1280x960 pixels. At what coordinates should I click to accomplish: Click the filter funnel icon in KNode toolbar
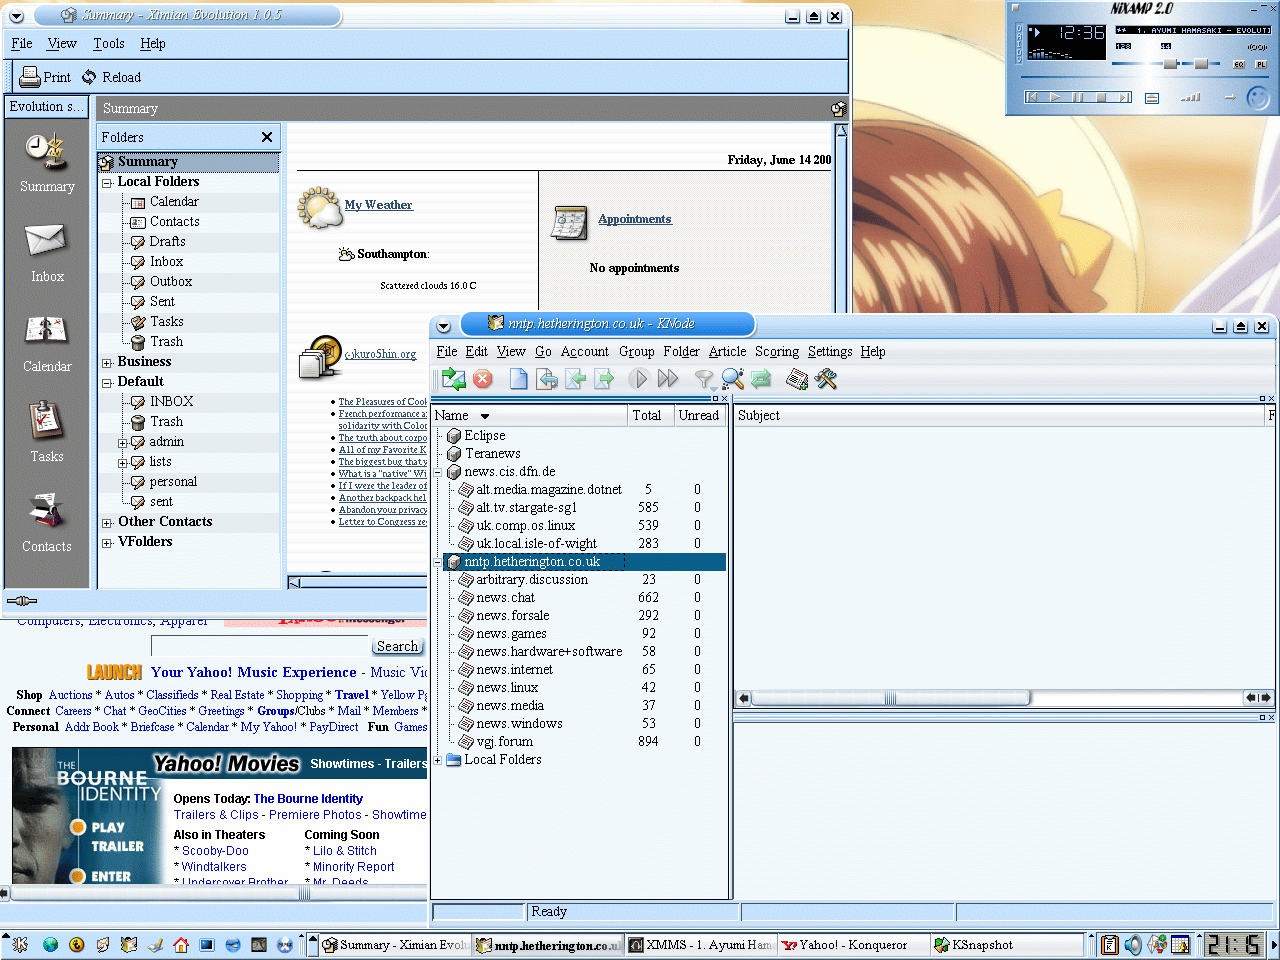(x=704, y=379)
